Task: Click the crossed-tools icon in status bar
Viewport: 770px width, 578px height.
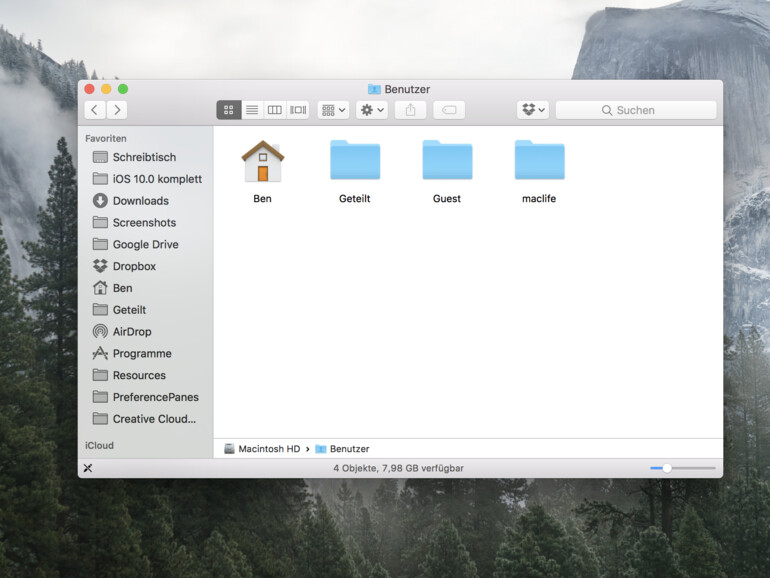Action: coord(88,468)
